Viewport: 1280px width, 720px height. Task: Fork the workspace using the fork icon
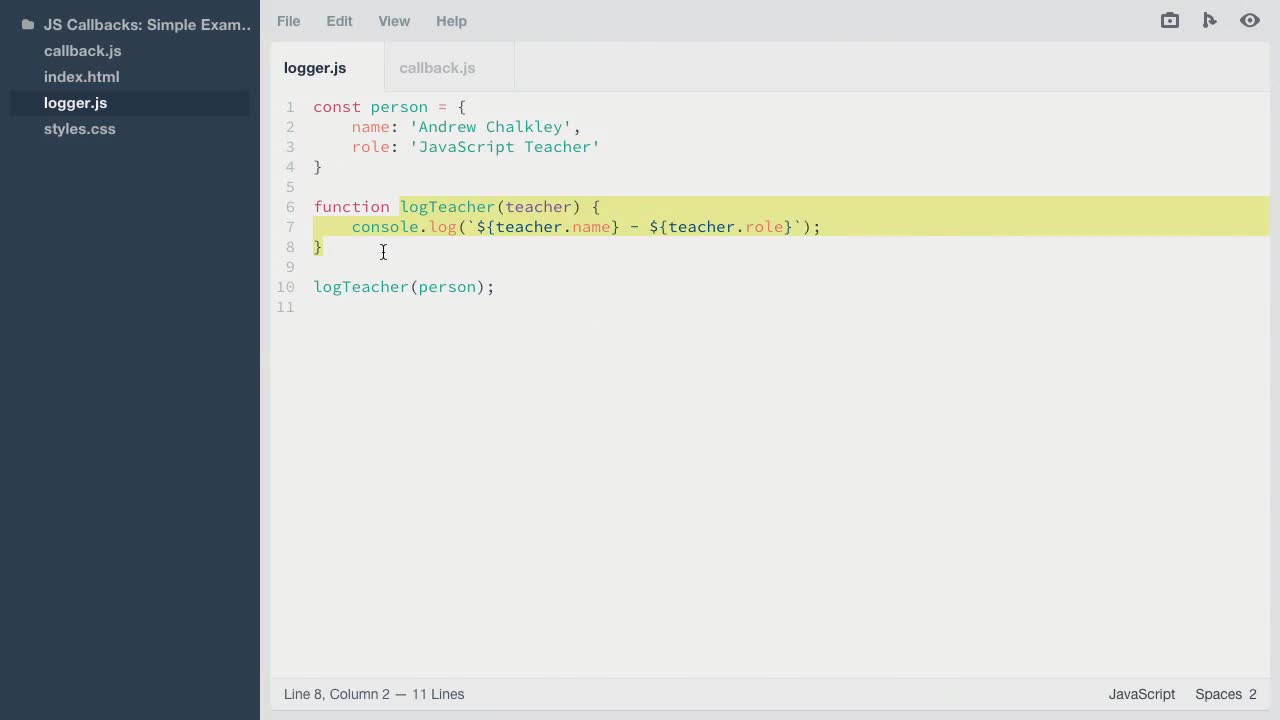1210,20
